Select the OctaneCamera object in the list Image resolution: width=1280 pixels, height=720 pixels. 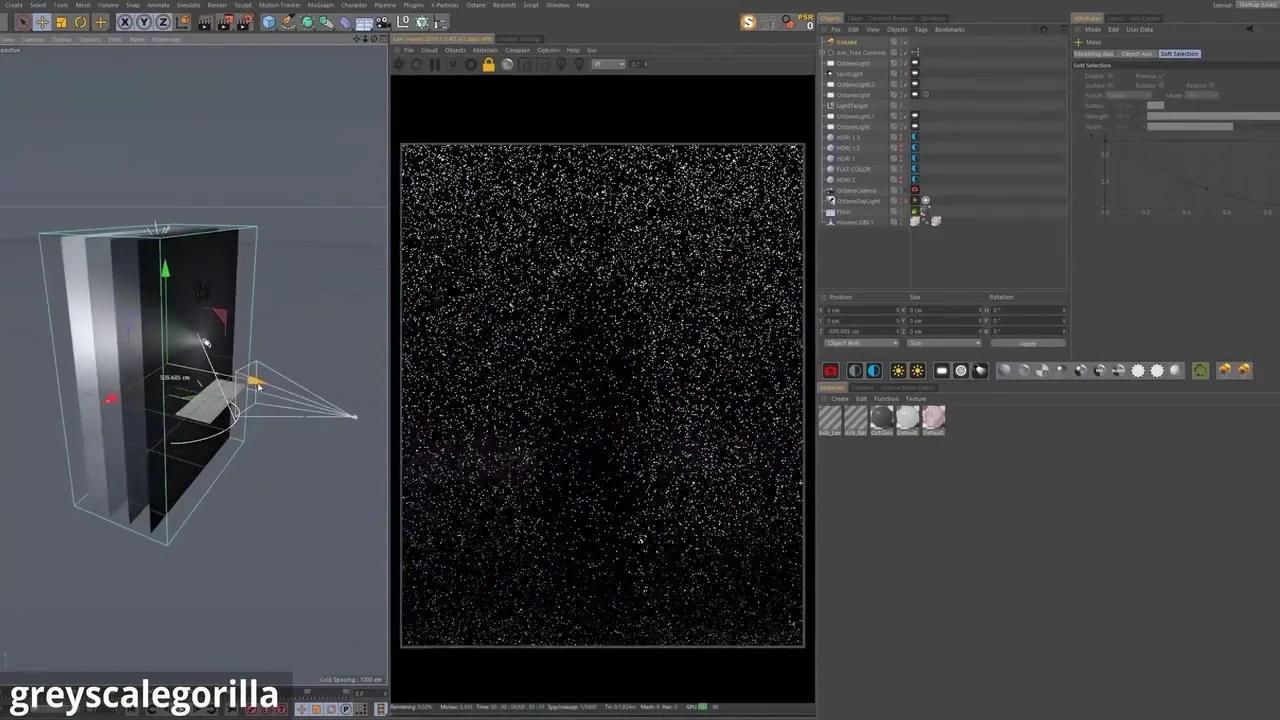[856, 190]
